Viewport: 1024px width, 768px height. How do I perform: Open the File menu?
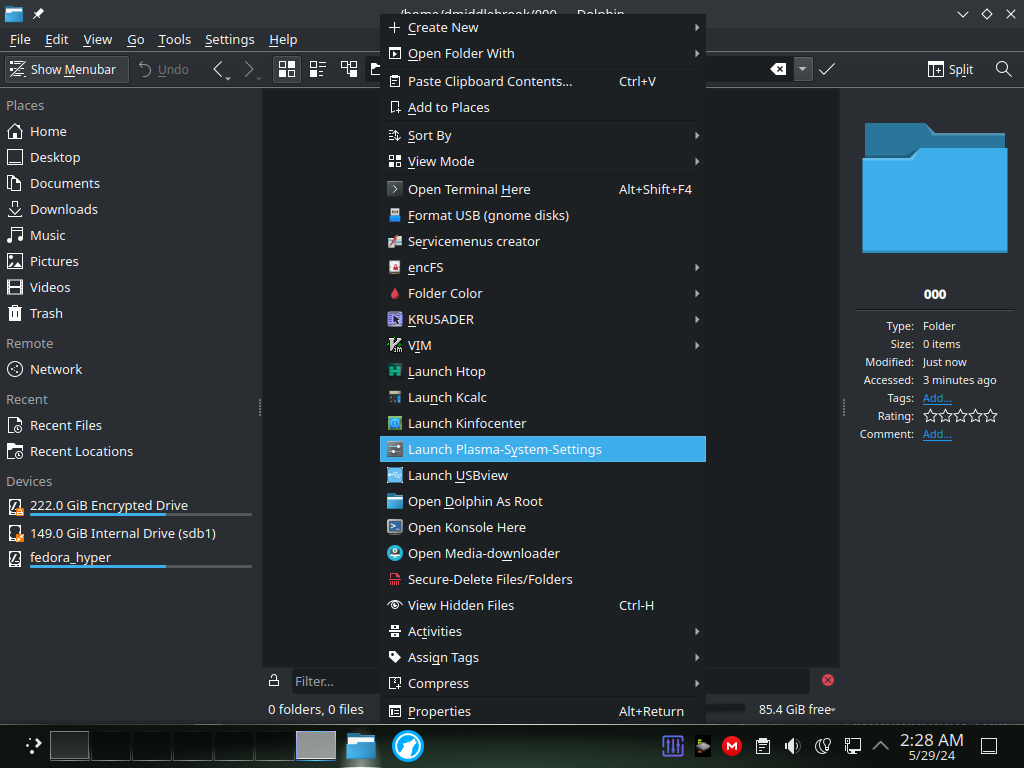coord(20,40)
